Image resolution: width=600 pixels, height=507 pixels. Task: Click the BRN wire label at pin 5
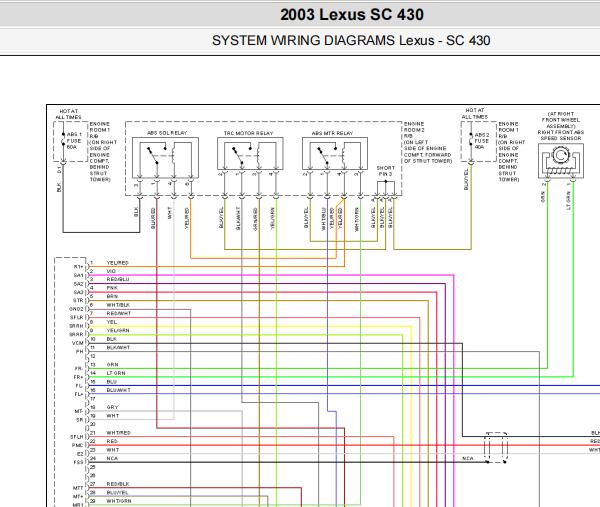click(x=112, y=296)
